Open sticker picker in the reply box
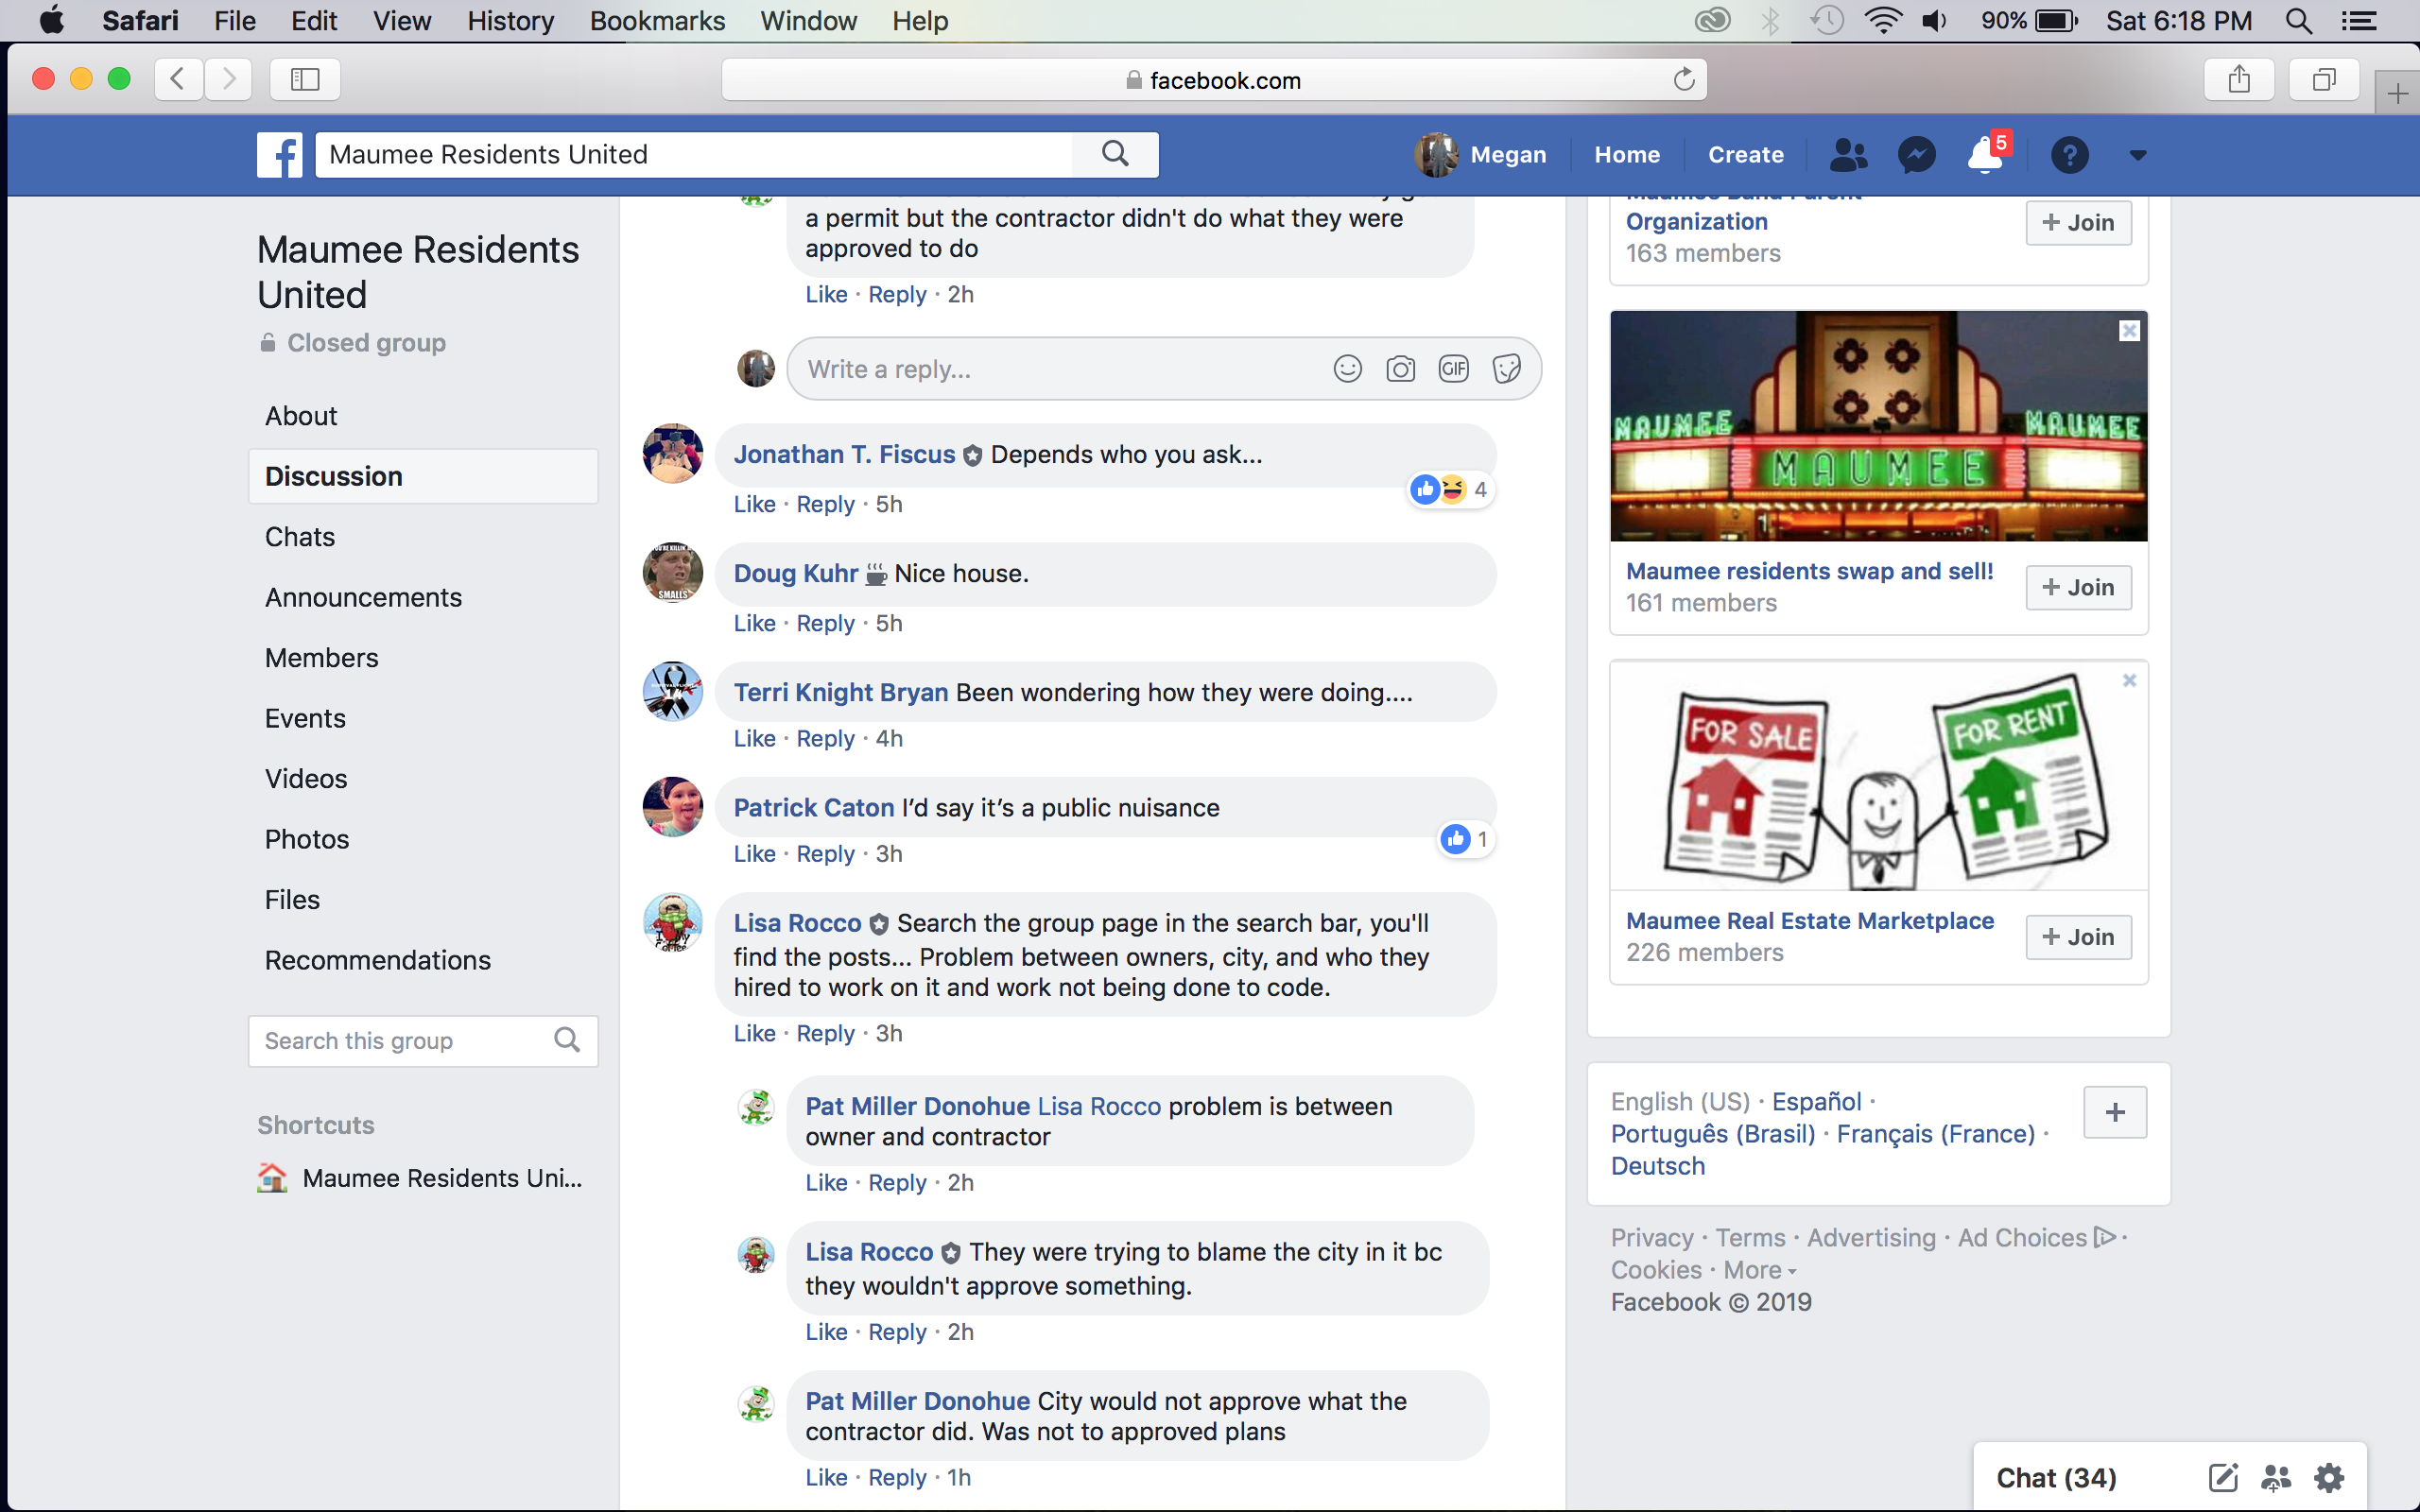 1506,369
